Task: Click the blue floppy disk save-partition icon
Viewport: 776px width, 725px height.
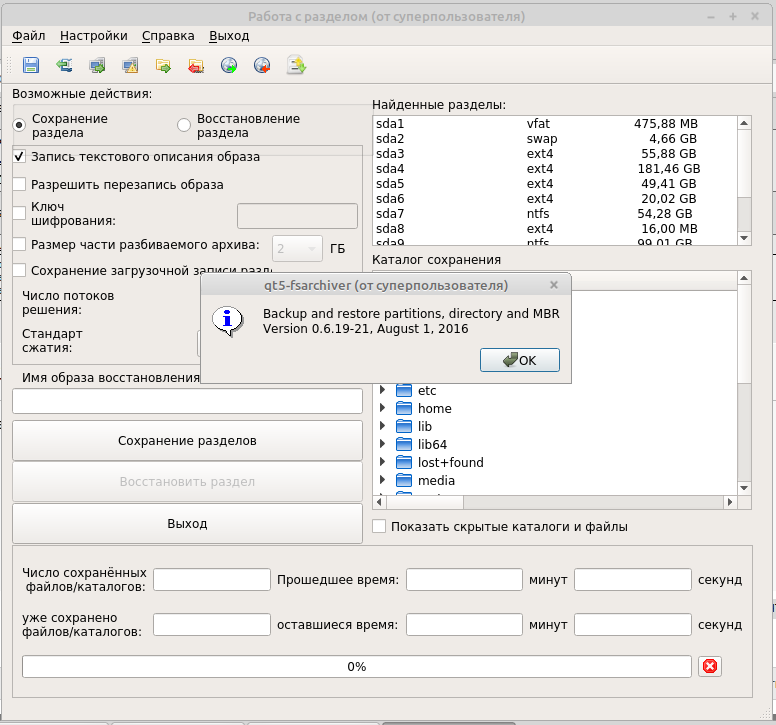Action: [31, 65]
